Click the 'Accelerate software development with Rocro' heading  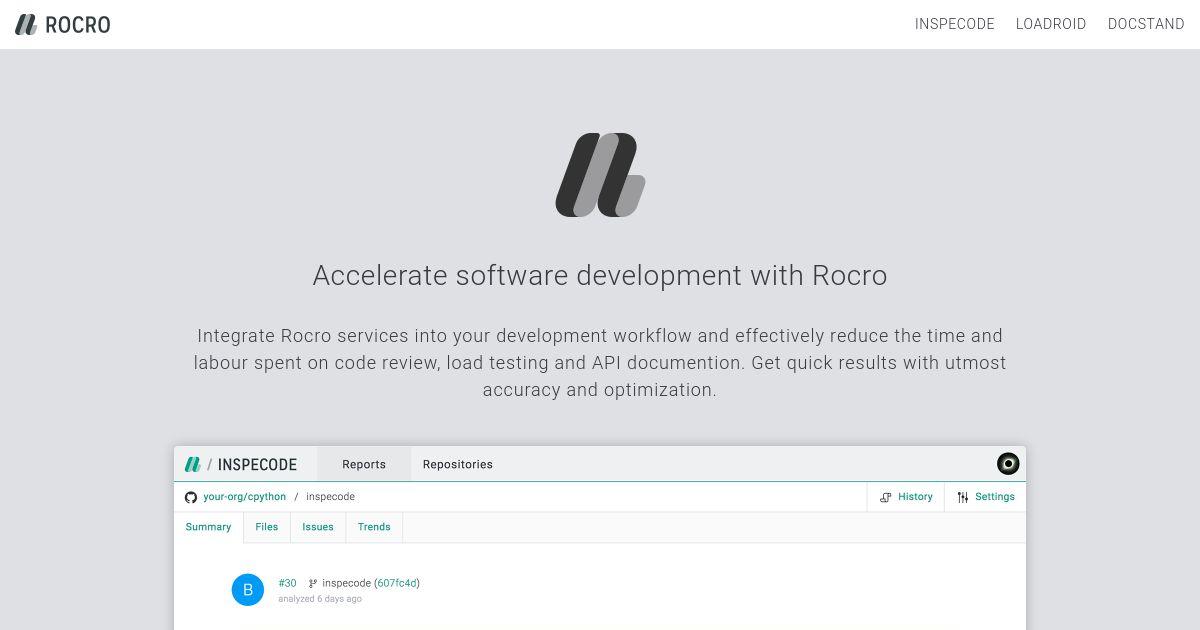point(600,275)
